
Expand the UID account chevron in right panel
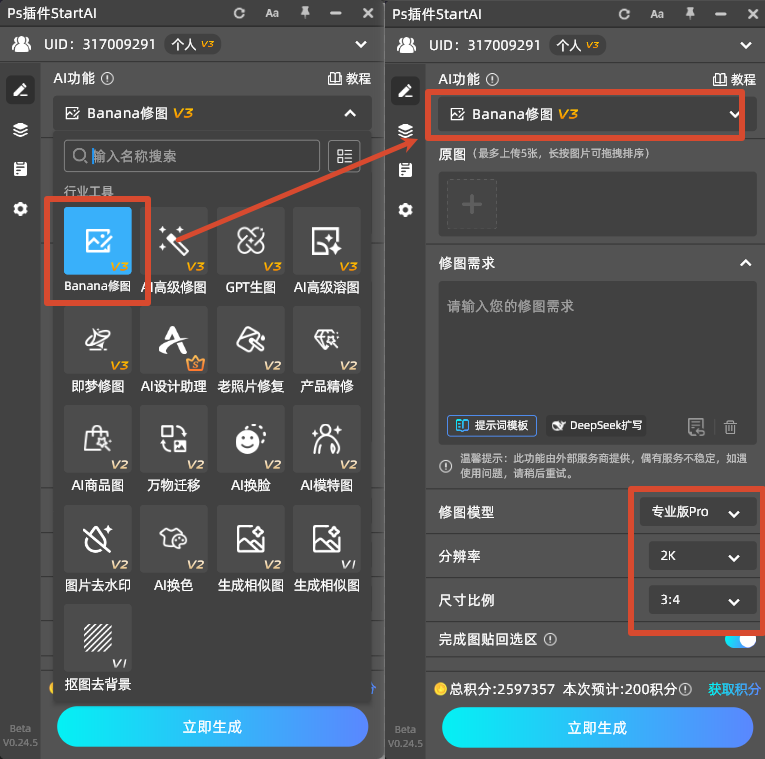745,45
